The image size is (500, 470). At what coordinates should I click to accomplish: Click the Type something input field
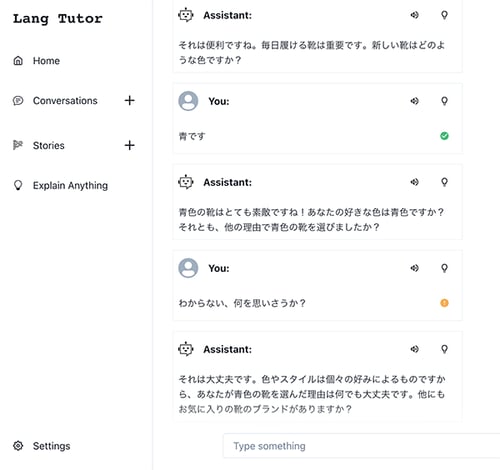(x=361, y=446)
